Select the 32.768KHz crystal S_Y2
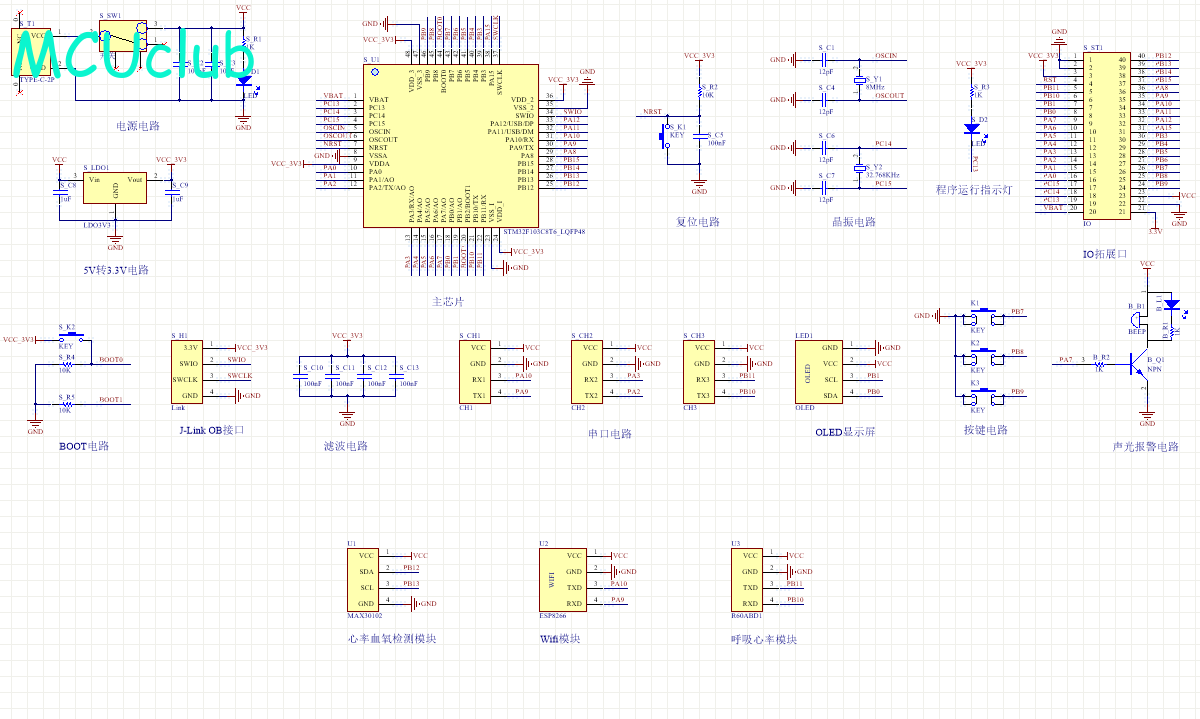Screen dimensions: 1200x719 pos(858,167)
